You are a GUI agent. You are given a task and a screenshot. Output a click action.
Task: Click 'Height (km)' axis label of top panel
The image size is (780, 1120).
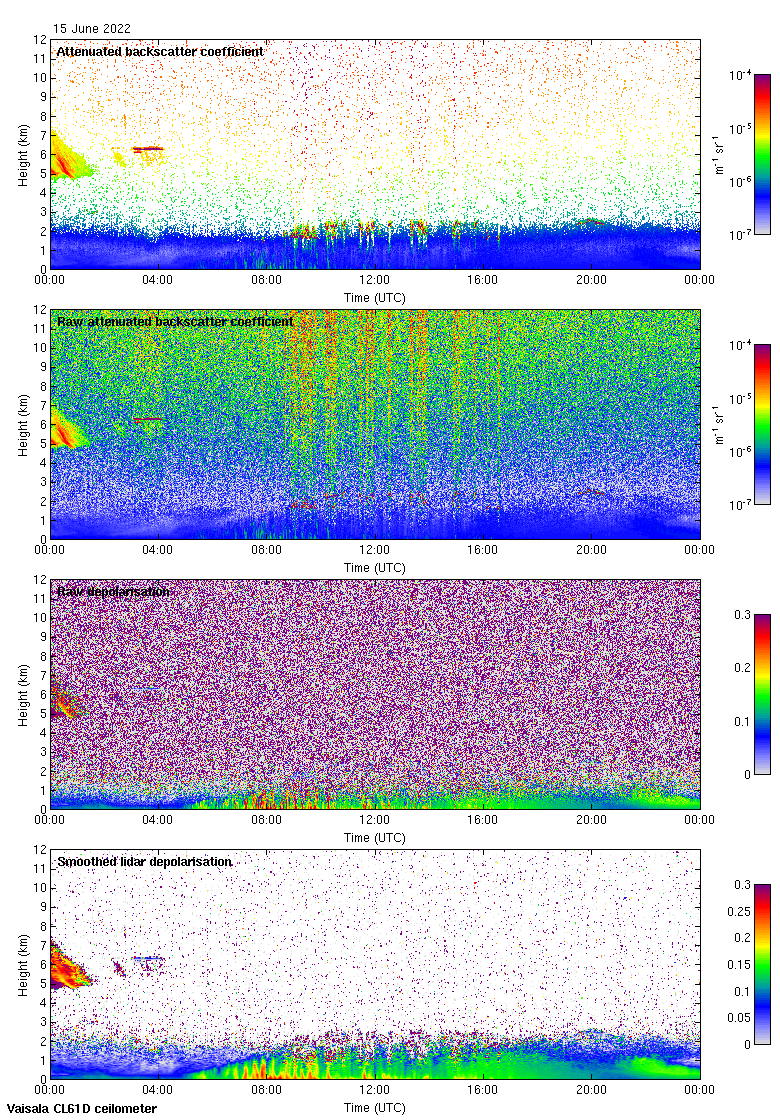23,154
